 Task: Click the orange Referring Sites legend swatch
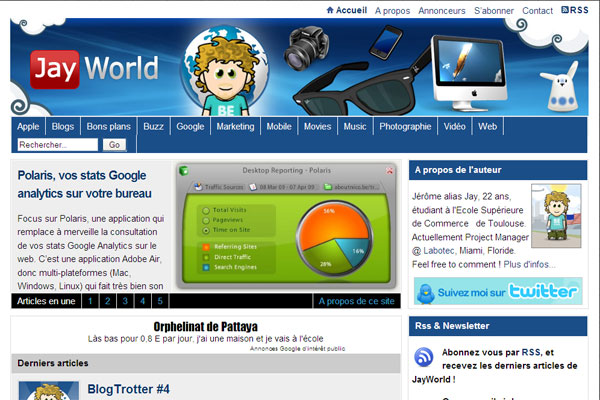(206, 247)
